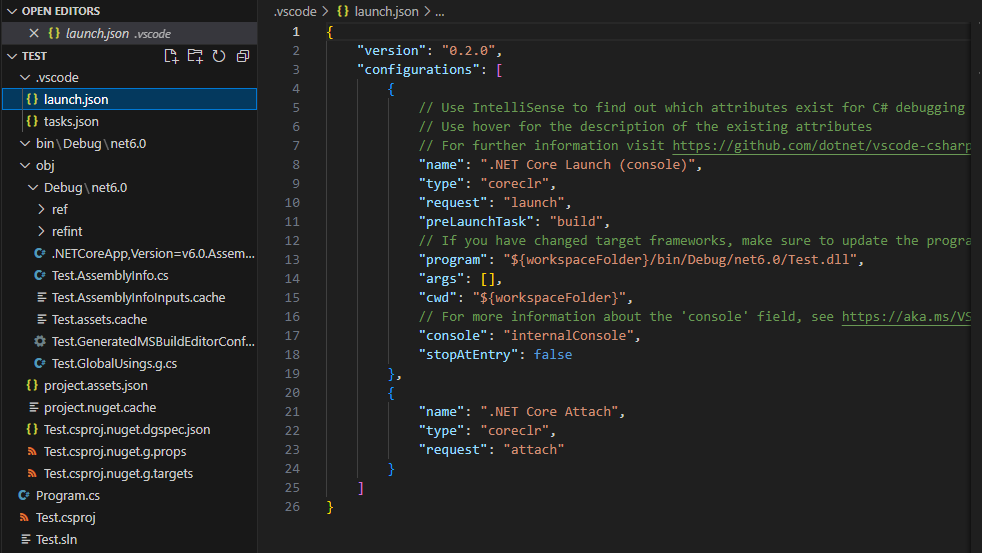Open .NETCoreApp,Version=v6.0 assembly file
Screen dimensions: 982x553
pos(130,253)
